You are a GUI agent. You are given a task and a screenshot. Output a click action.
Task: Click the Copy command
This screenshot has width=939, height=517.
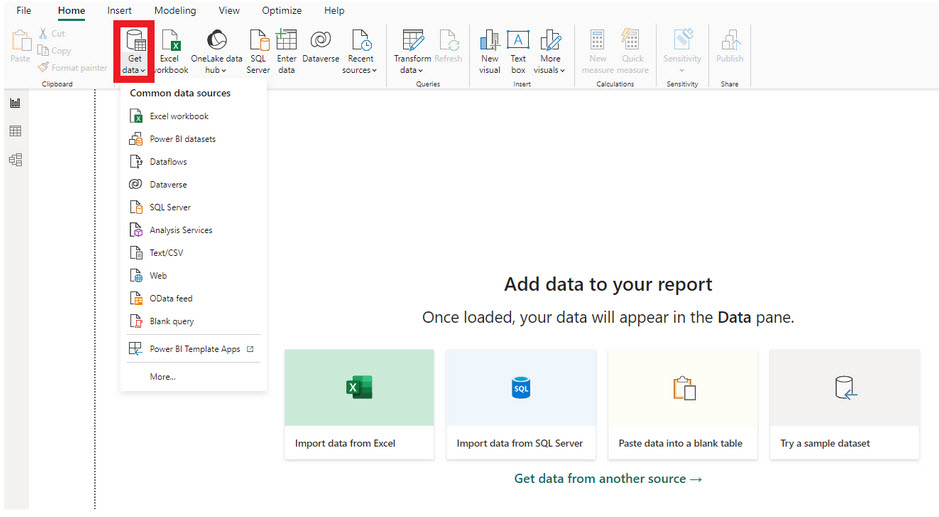pos(54,51)
